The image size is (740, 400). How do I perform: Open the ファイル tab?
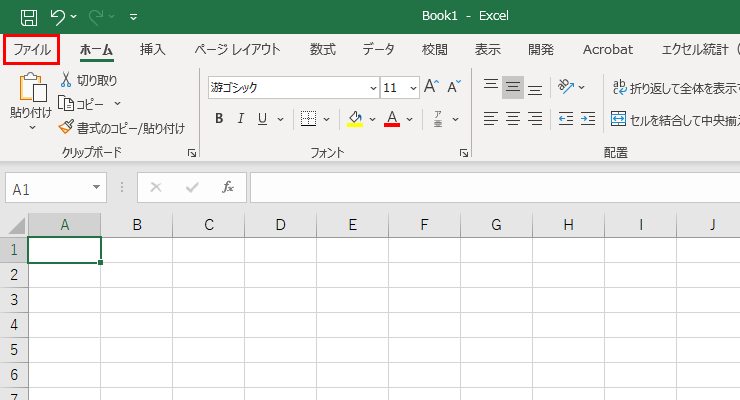coord(32,50)
